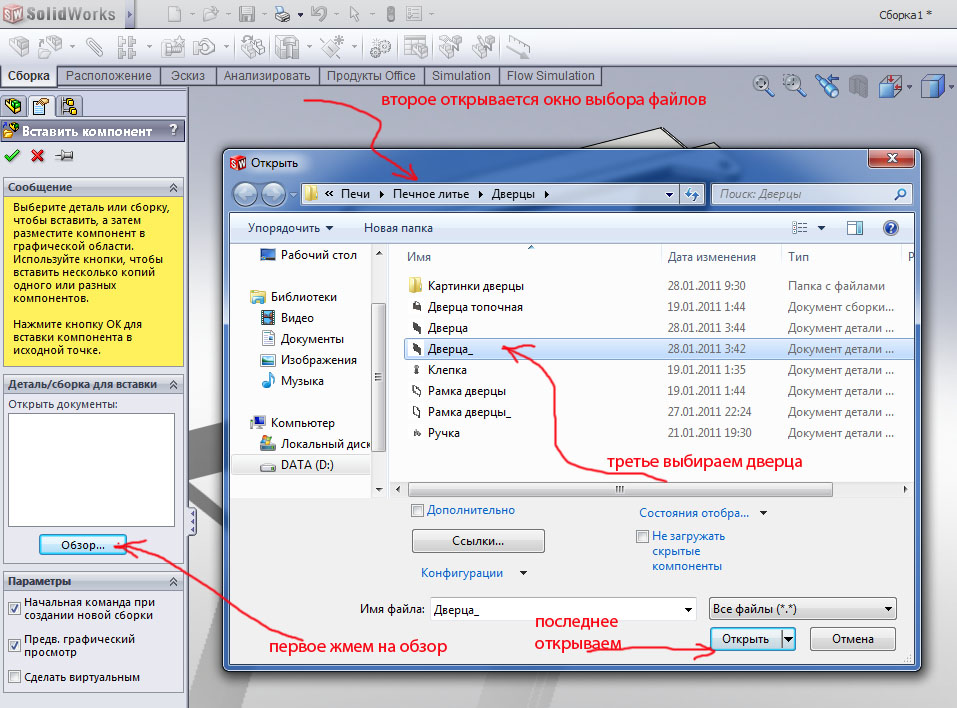The image size is (957, 708).
Task: Click the Previous View icon
Action: tap(826, 86)
